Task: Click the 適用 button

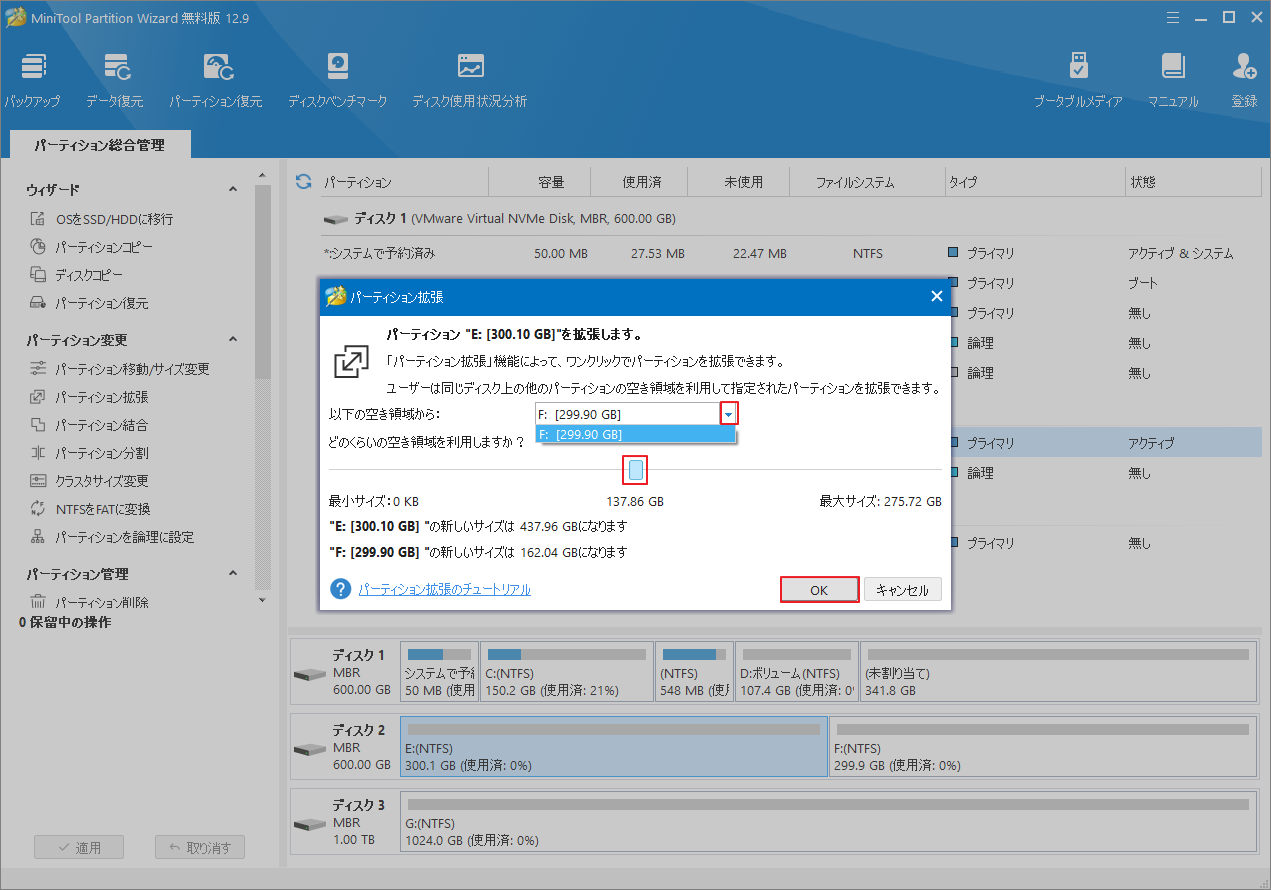Action: click(x=79, y=847)
